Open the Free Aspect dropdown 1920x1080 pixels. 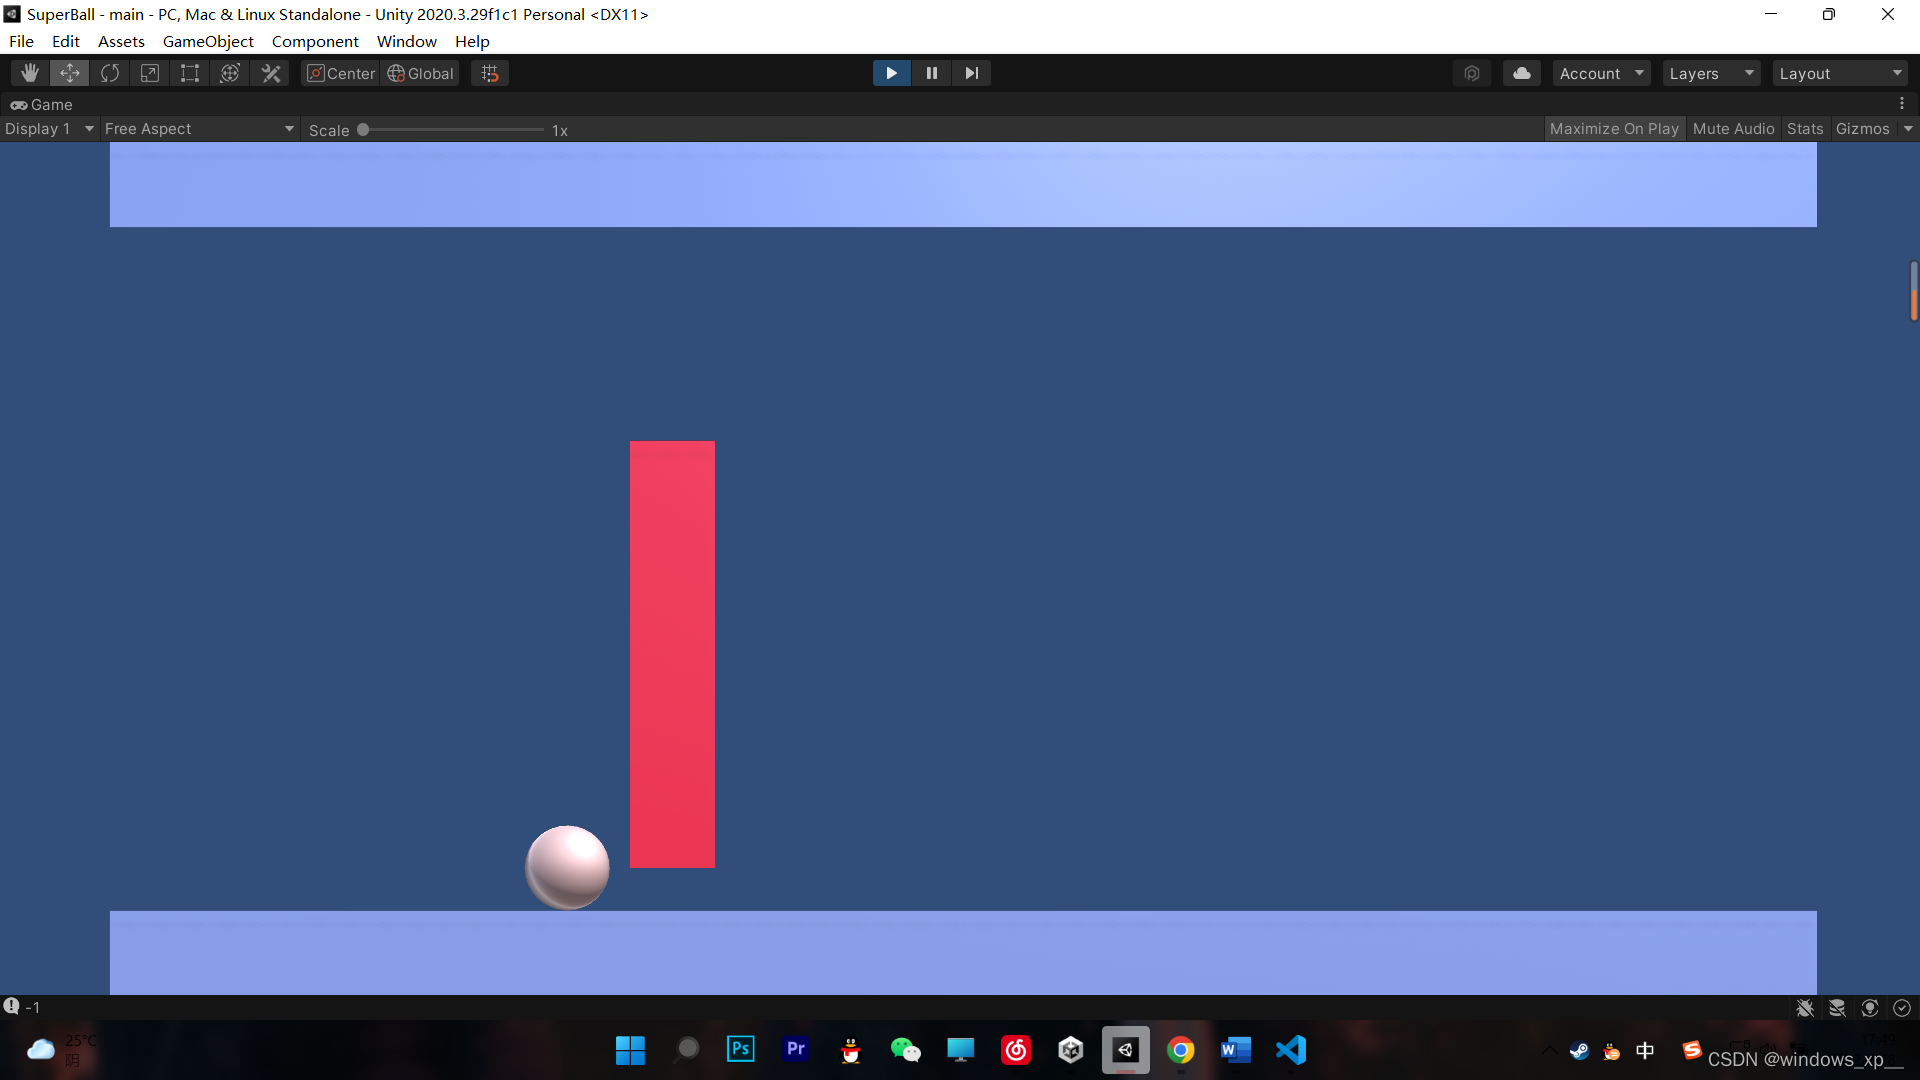click(199, 129)
